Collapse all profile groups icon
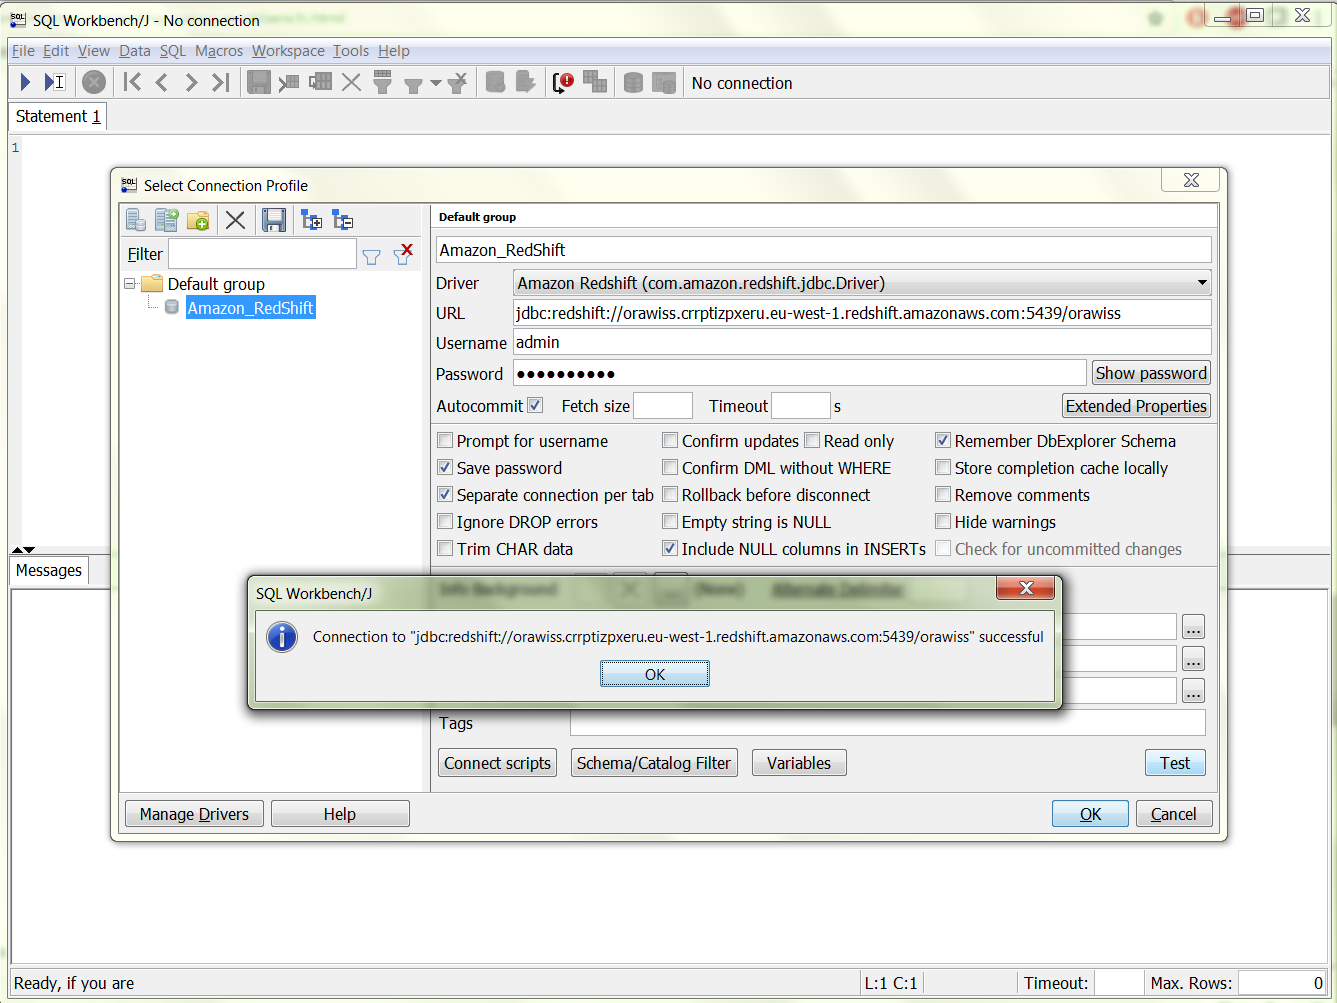Image resolution: width=1337 pixels, height=1003 pixels. (x=343, y=220)
